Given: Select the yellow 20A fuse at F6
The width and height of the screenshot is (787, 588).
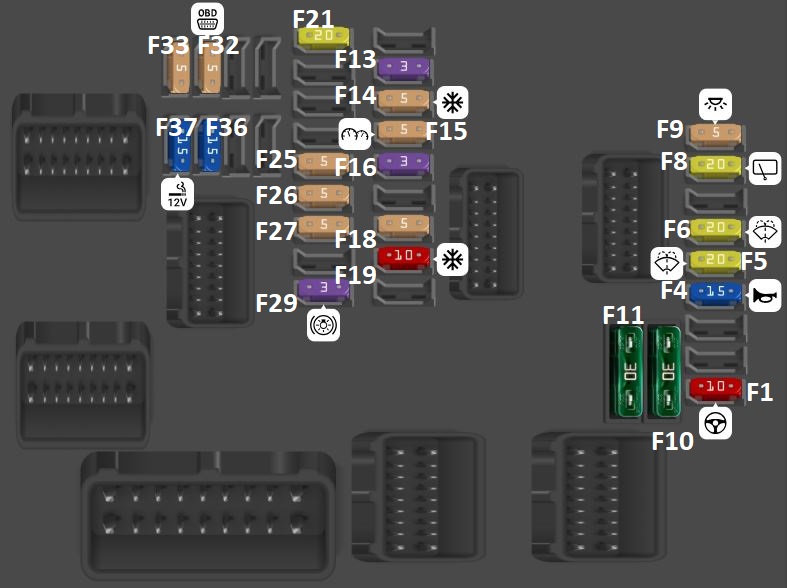Looking at the screenshot, I should (715, 228).
